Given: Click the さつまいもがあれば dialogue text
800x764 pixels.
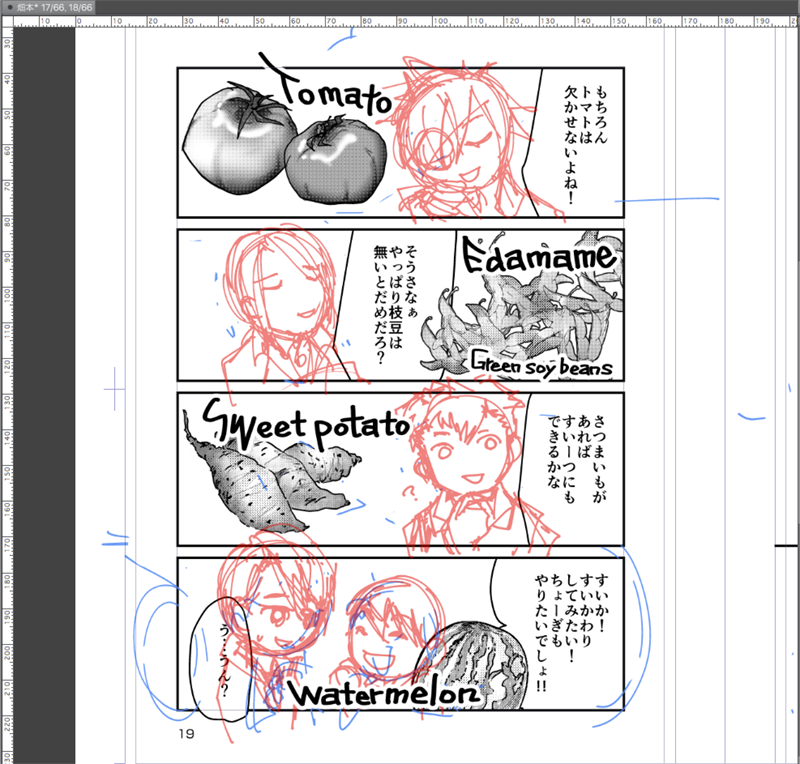Looking at the screenshot, I should (578, 458).
